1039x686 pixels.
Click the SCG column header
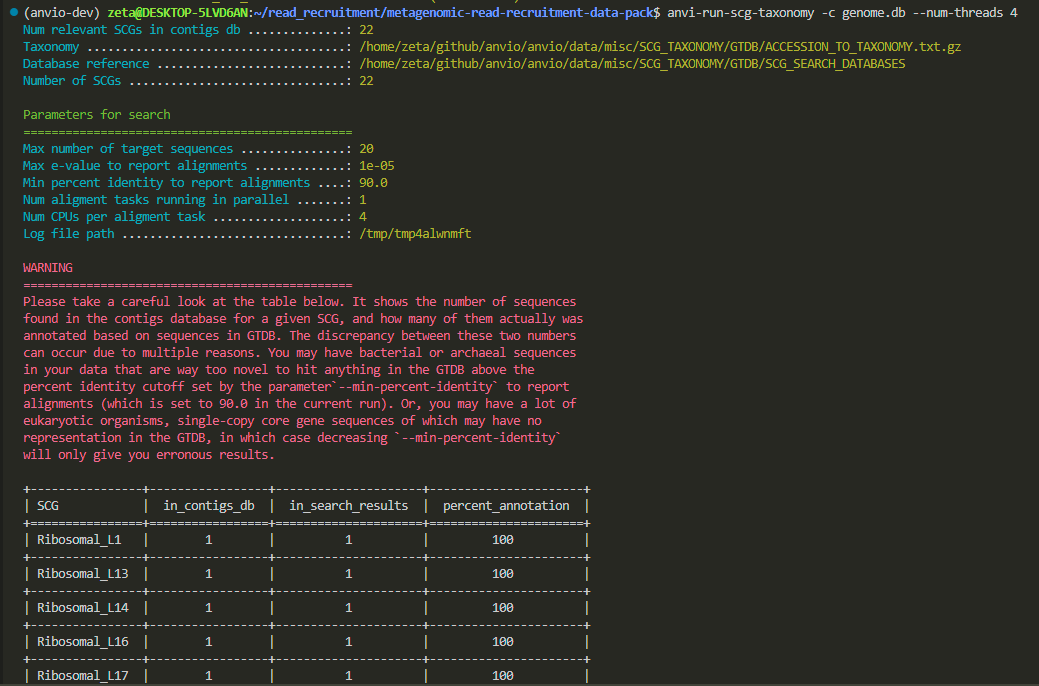[48, 506]
